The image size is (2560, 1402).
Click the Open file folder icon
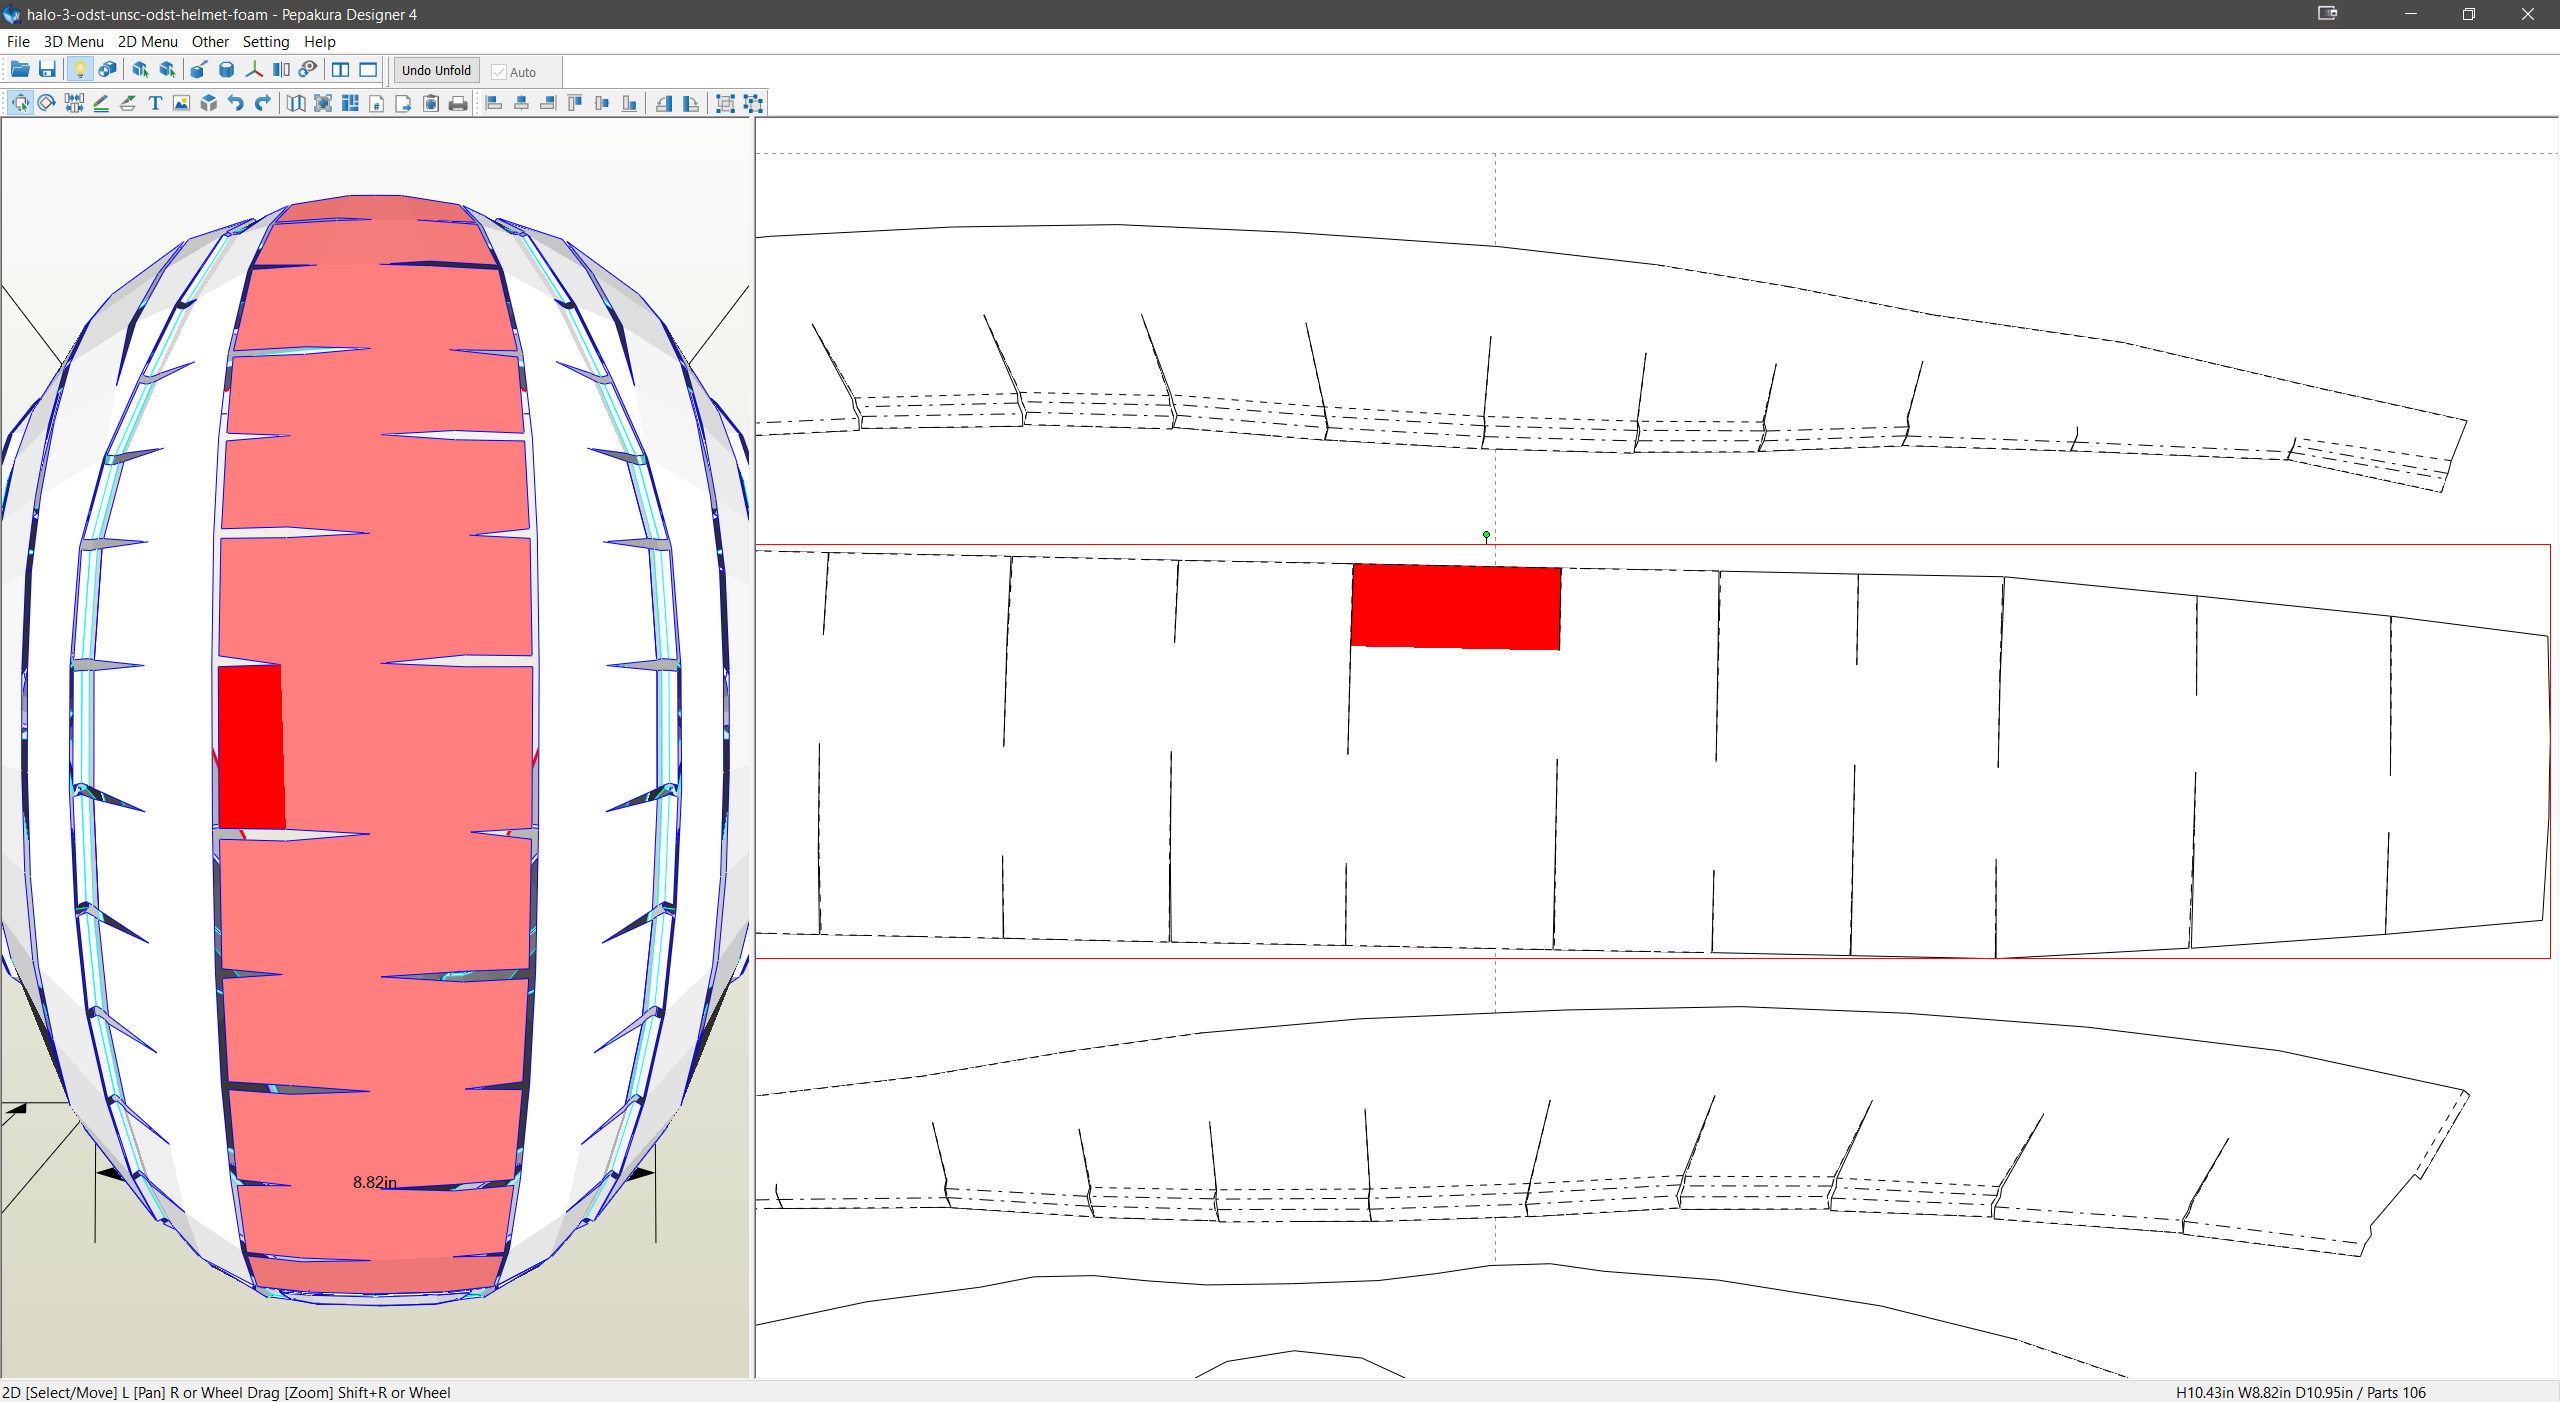(x=20, y=70)
